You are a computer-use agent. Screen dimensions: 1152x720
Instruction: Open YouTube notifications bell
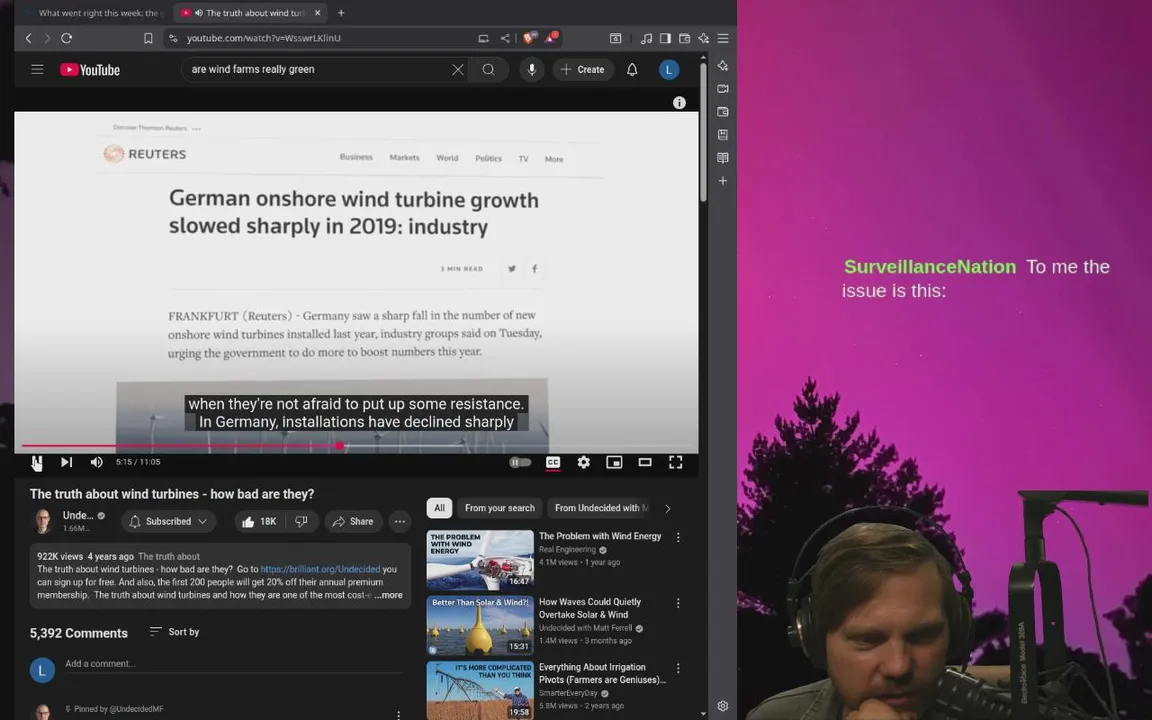(x=632, y=70)
